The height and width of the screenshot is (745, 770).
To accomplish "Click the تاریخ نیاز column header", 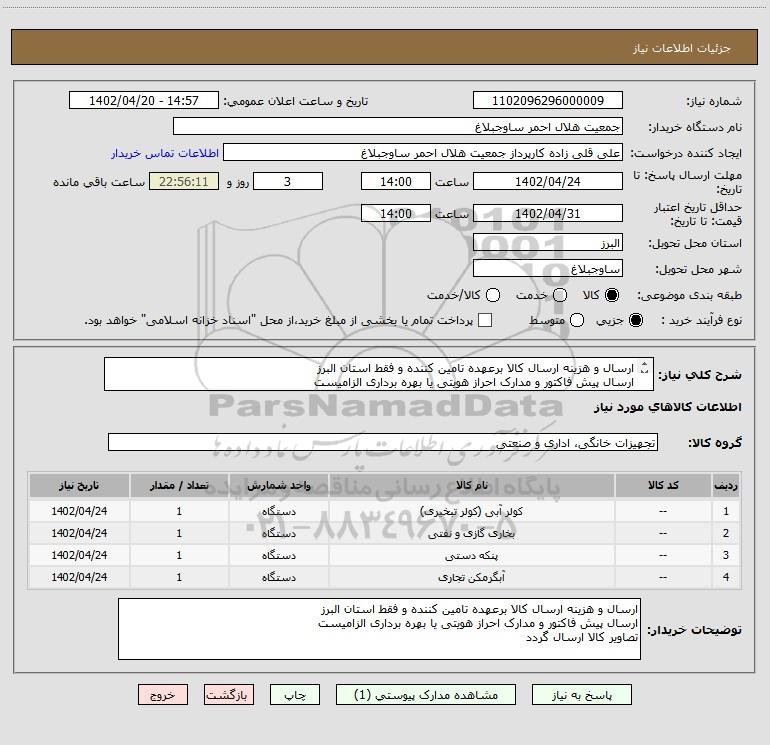I will pyautogui.click(x=79, y=485).
